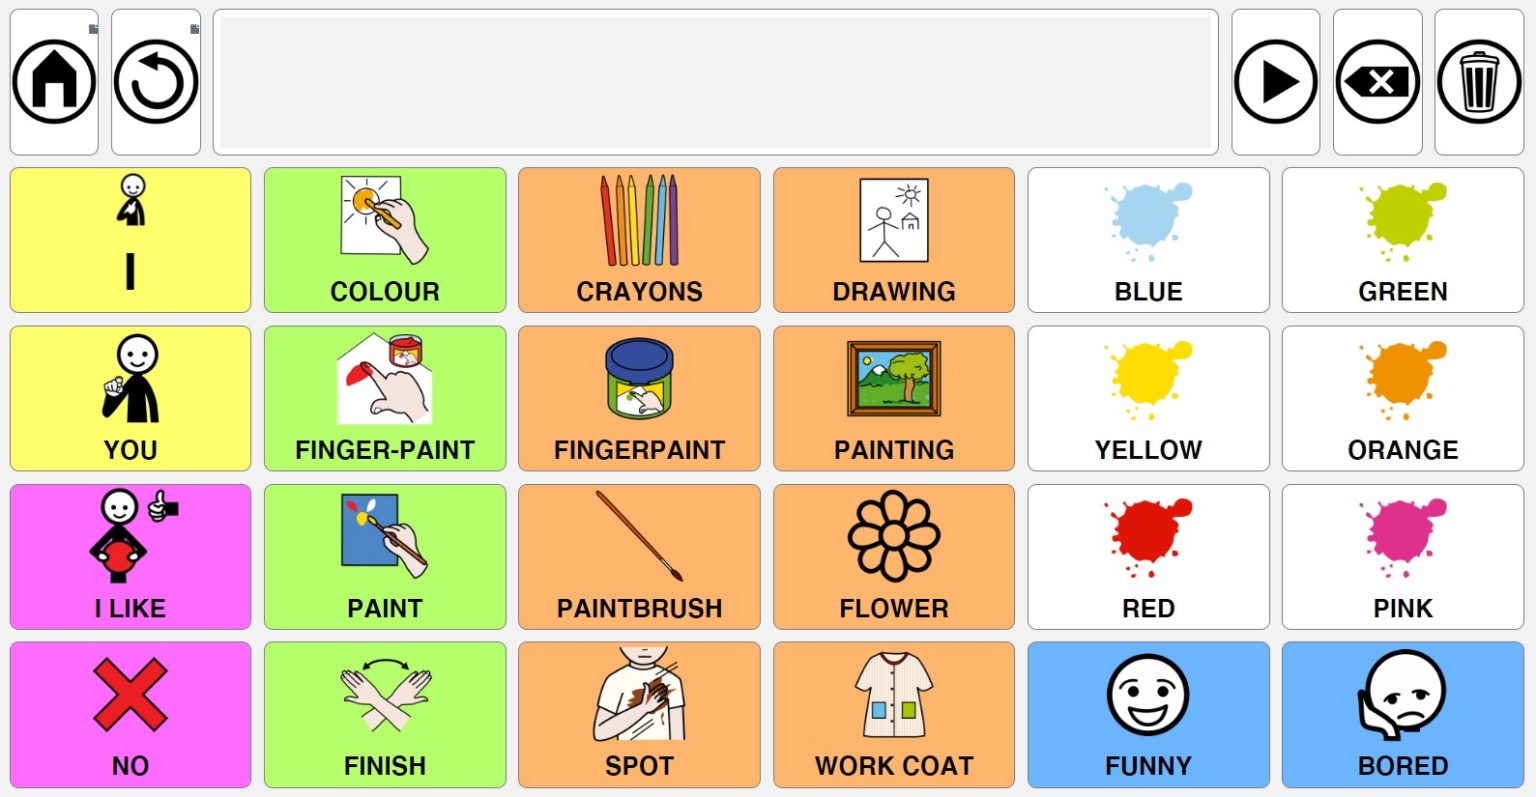Choose the RED paint splat swatch
Viewport: 1536px width, 797px height.
pyautogui.click(x=1148, y=557)
